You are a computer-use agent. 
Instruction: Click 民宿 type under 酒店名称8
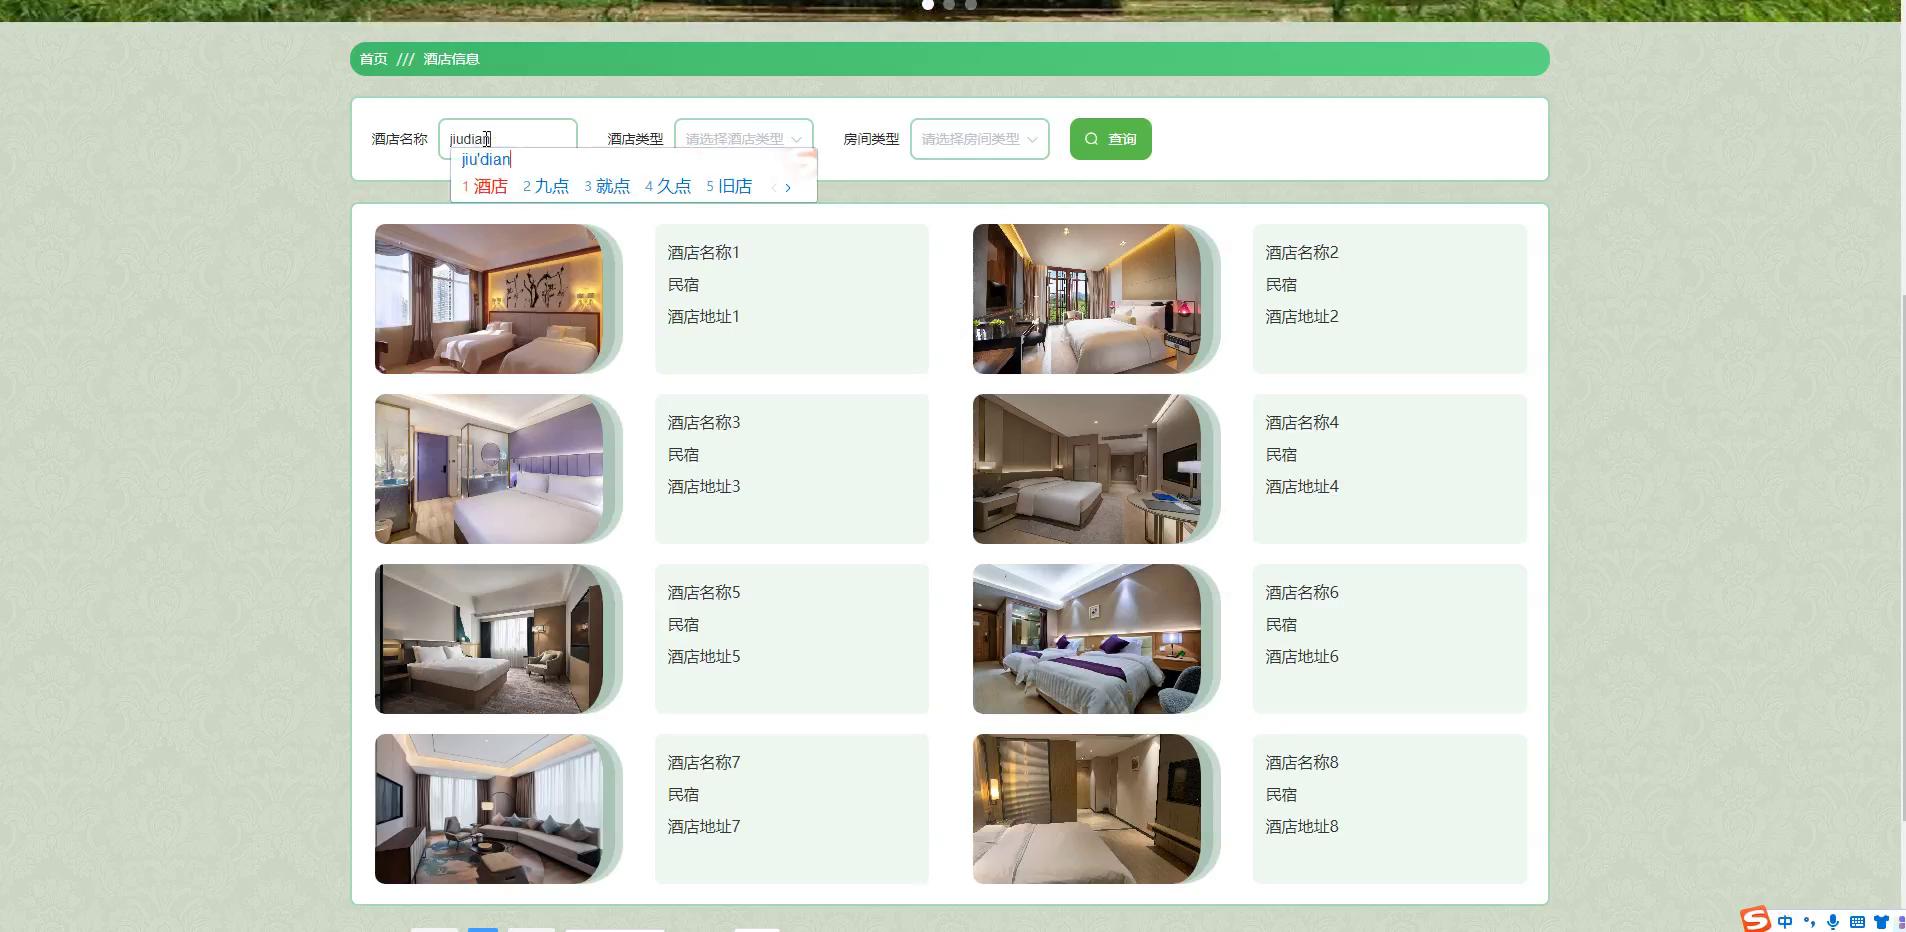point(1281,795)
